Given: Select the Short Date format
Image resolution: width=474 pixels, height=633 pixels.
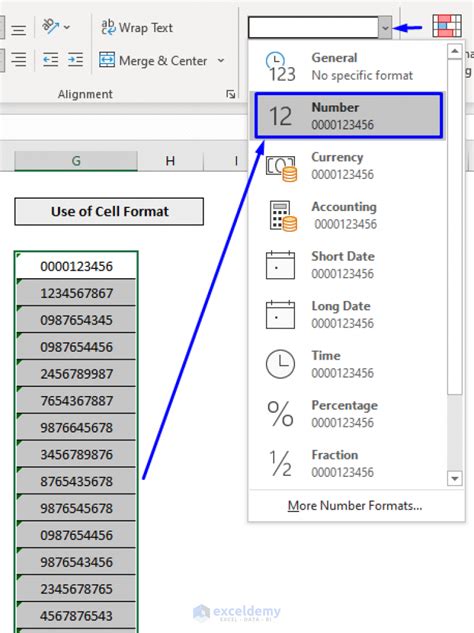Looking at the screenshot, I should click(348, 265).
